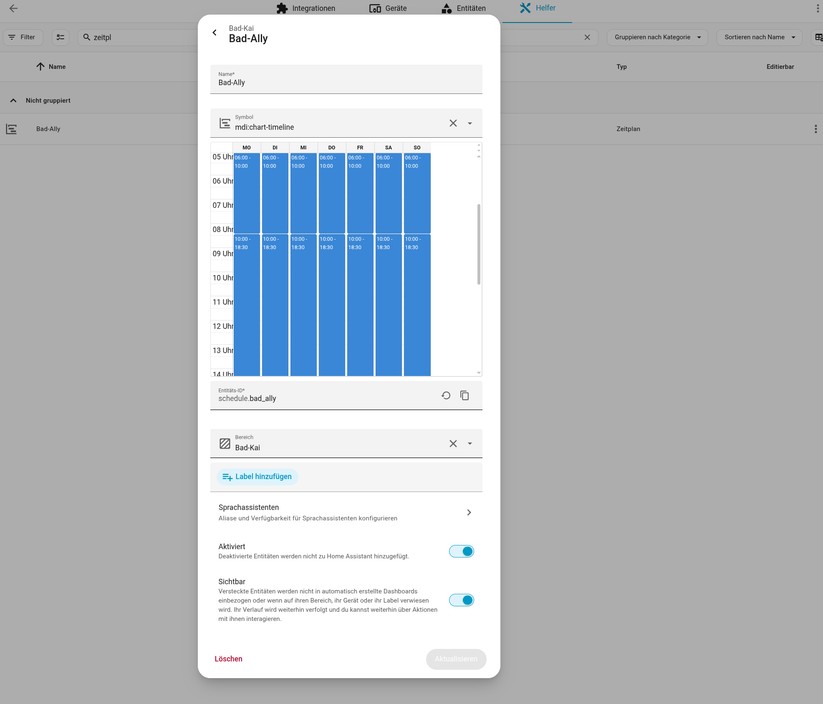The image size is (823, 704).
Task: Reset the entity ID to default
Action: tap(446, 395)
